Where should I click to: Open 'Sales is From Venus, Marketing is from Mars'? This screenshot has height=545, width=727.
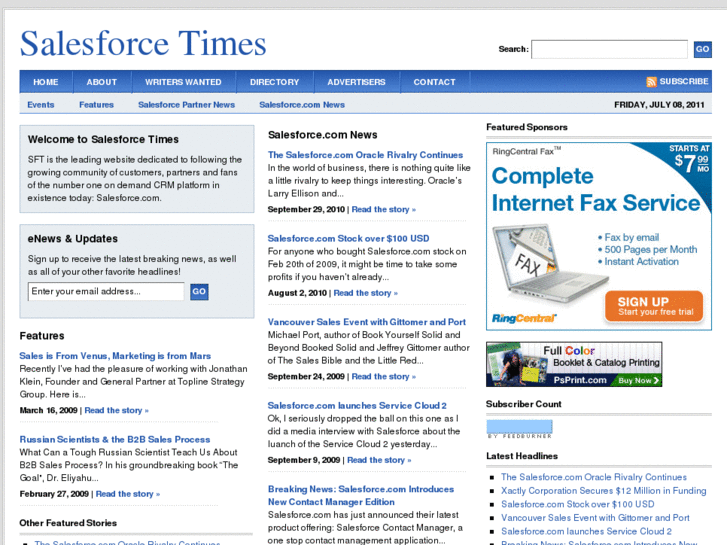[115, 356]
